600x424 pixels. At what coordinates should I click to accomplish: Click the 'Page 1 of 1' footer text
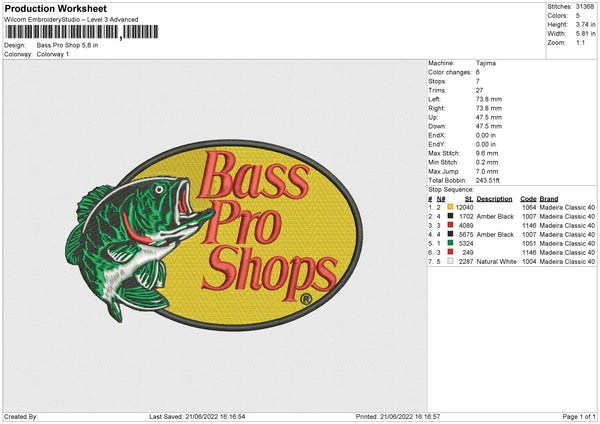click(579, 416)
